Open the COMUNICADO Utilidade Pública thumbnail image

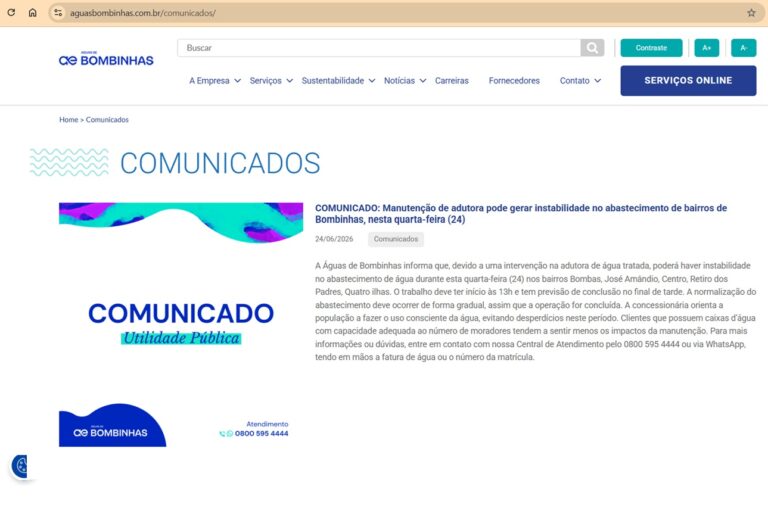point(181,324)
